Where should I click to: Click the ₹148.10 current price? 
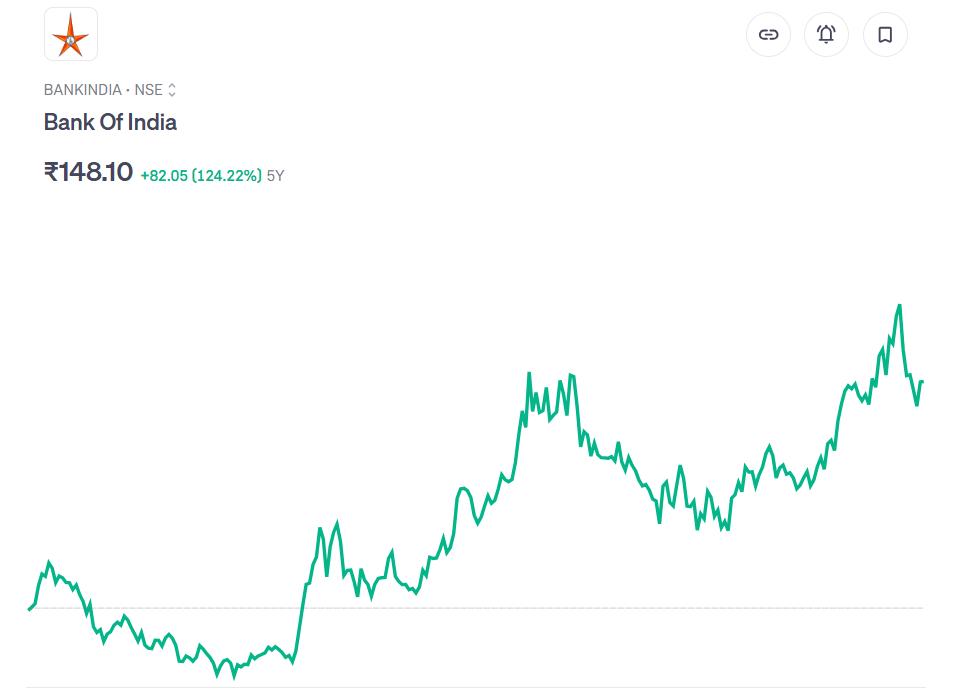(88, 172)
